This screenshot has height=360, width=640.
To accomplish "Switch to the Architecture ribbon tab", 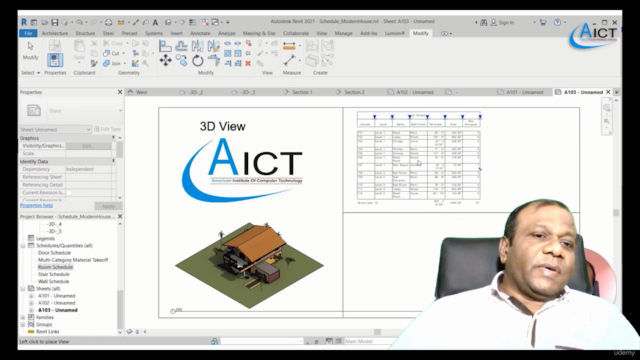I will [55, 33].
